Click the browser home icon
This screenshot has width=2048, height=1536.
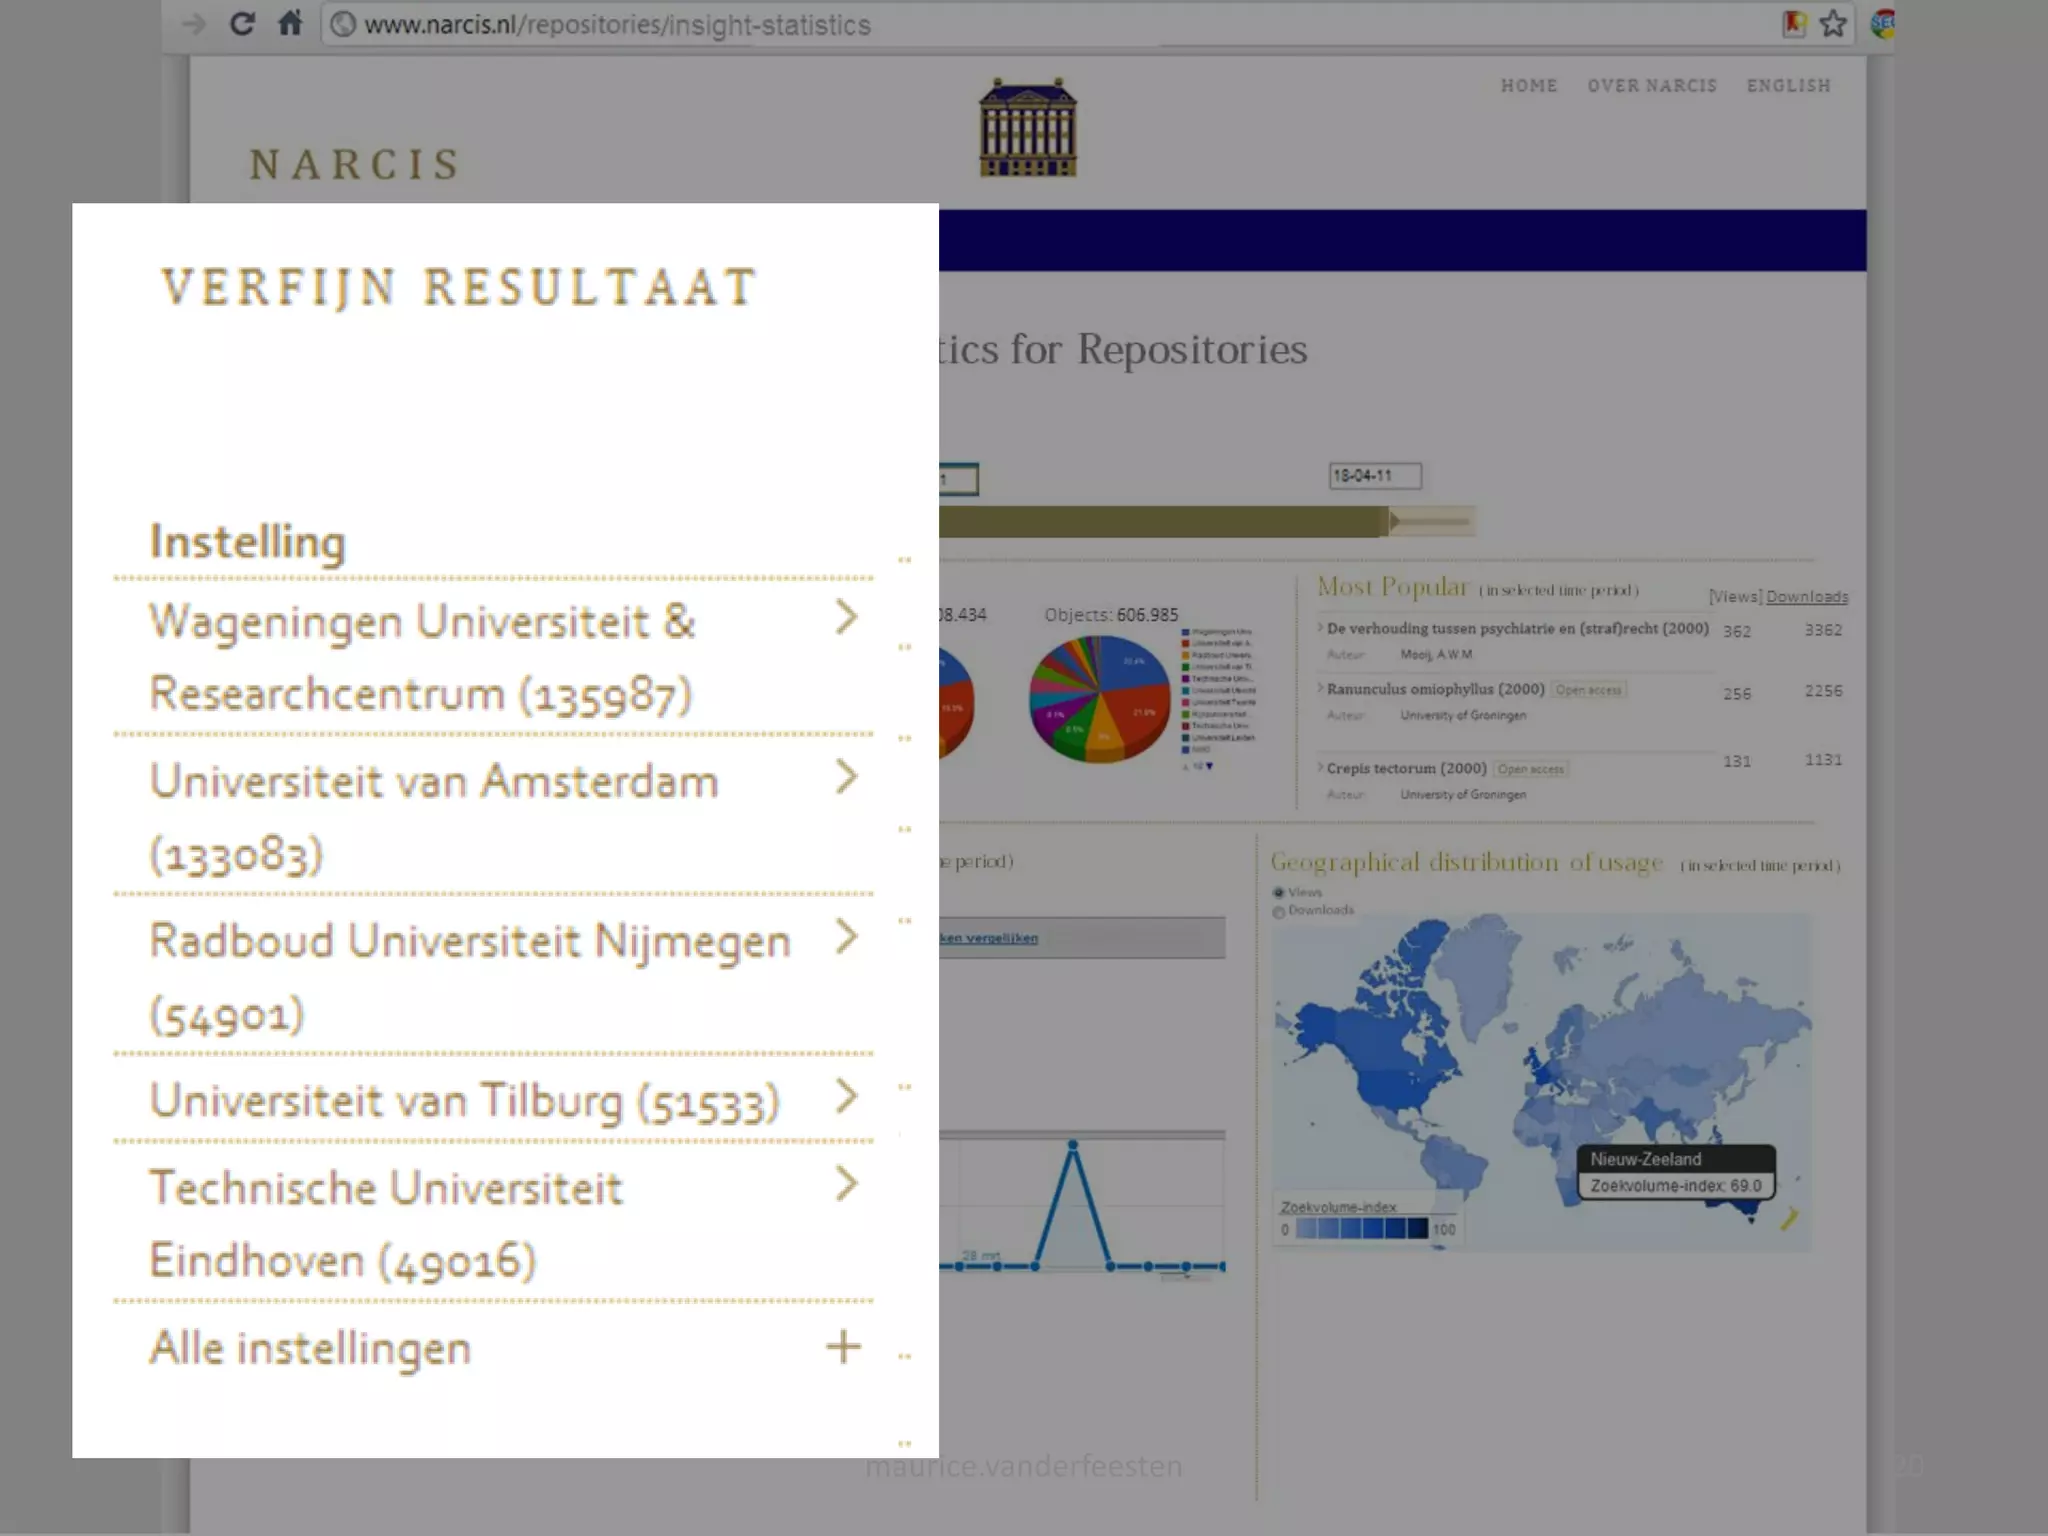pyautogui.click(x=290, y=24)
